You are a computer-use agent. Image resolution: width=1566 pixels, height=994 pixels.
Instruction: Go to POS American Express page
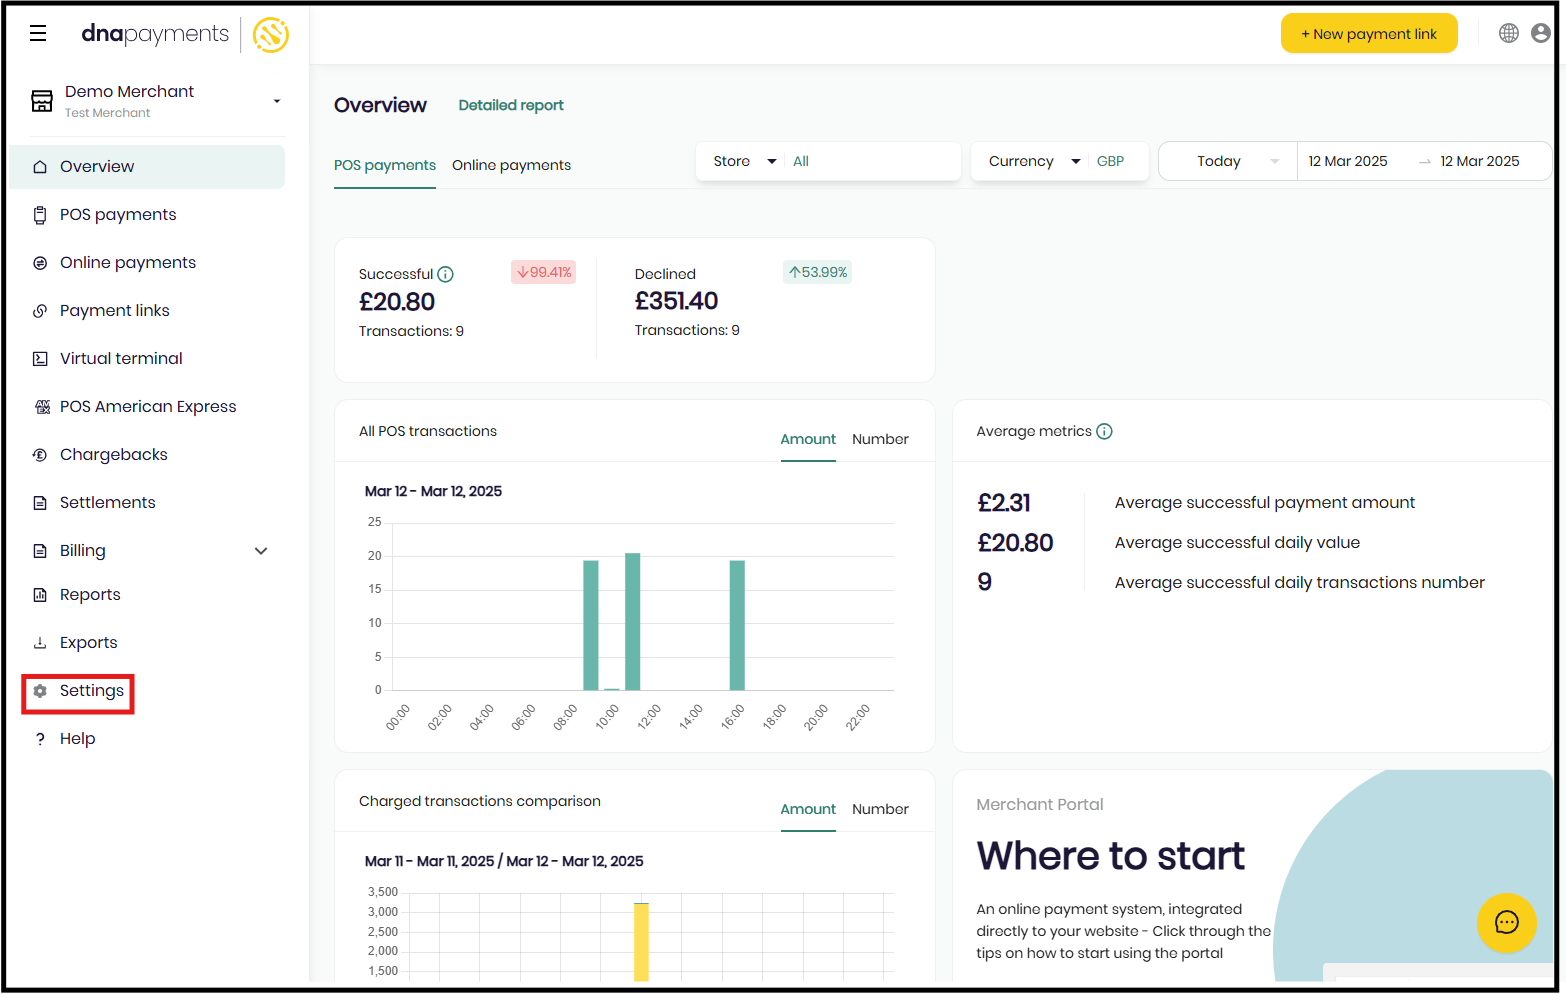point(147,407)
